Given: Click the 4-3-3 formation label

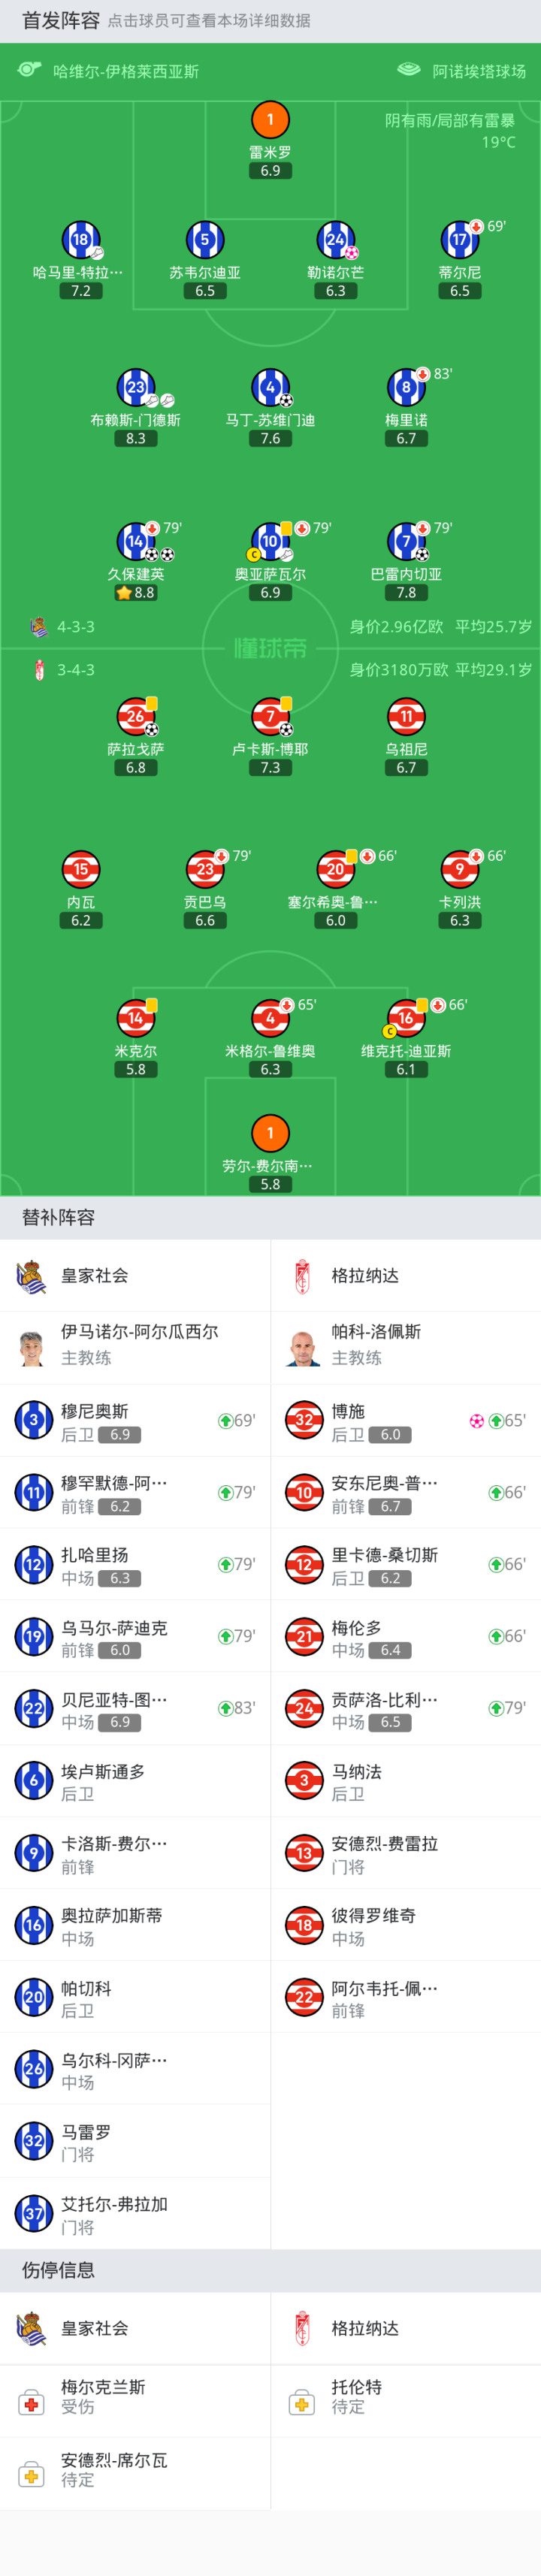Looking at the screenshot, I should tap(76, 627).
